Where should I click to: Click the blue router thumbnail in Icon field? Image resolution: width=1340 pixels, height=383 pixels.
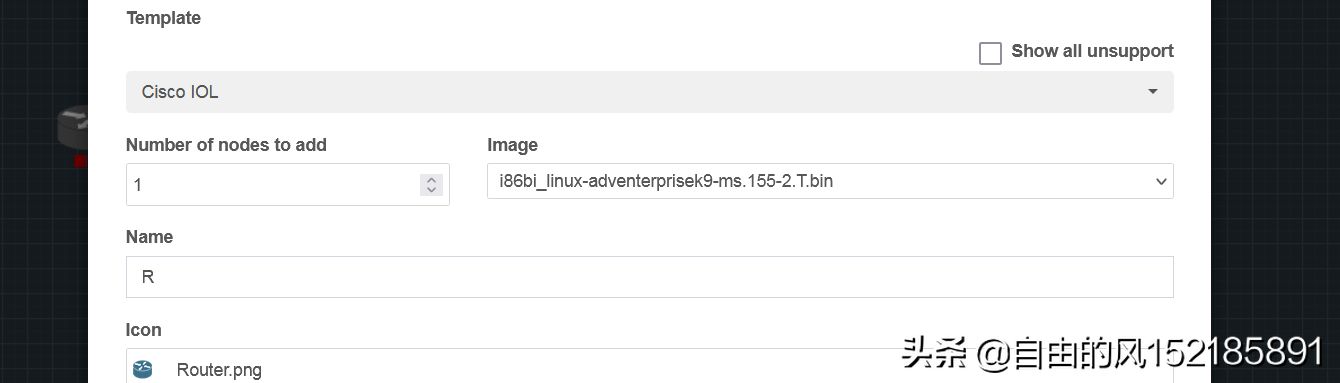click(x=142, y=370)
